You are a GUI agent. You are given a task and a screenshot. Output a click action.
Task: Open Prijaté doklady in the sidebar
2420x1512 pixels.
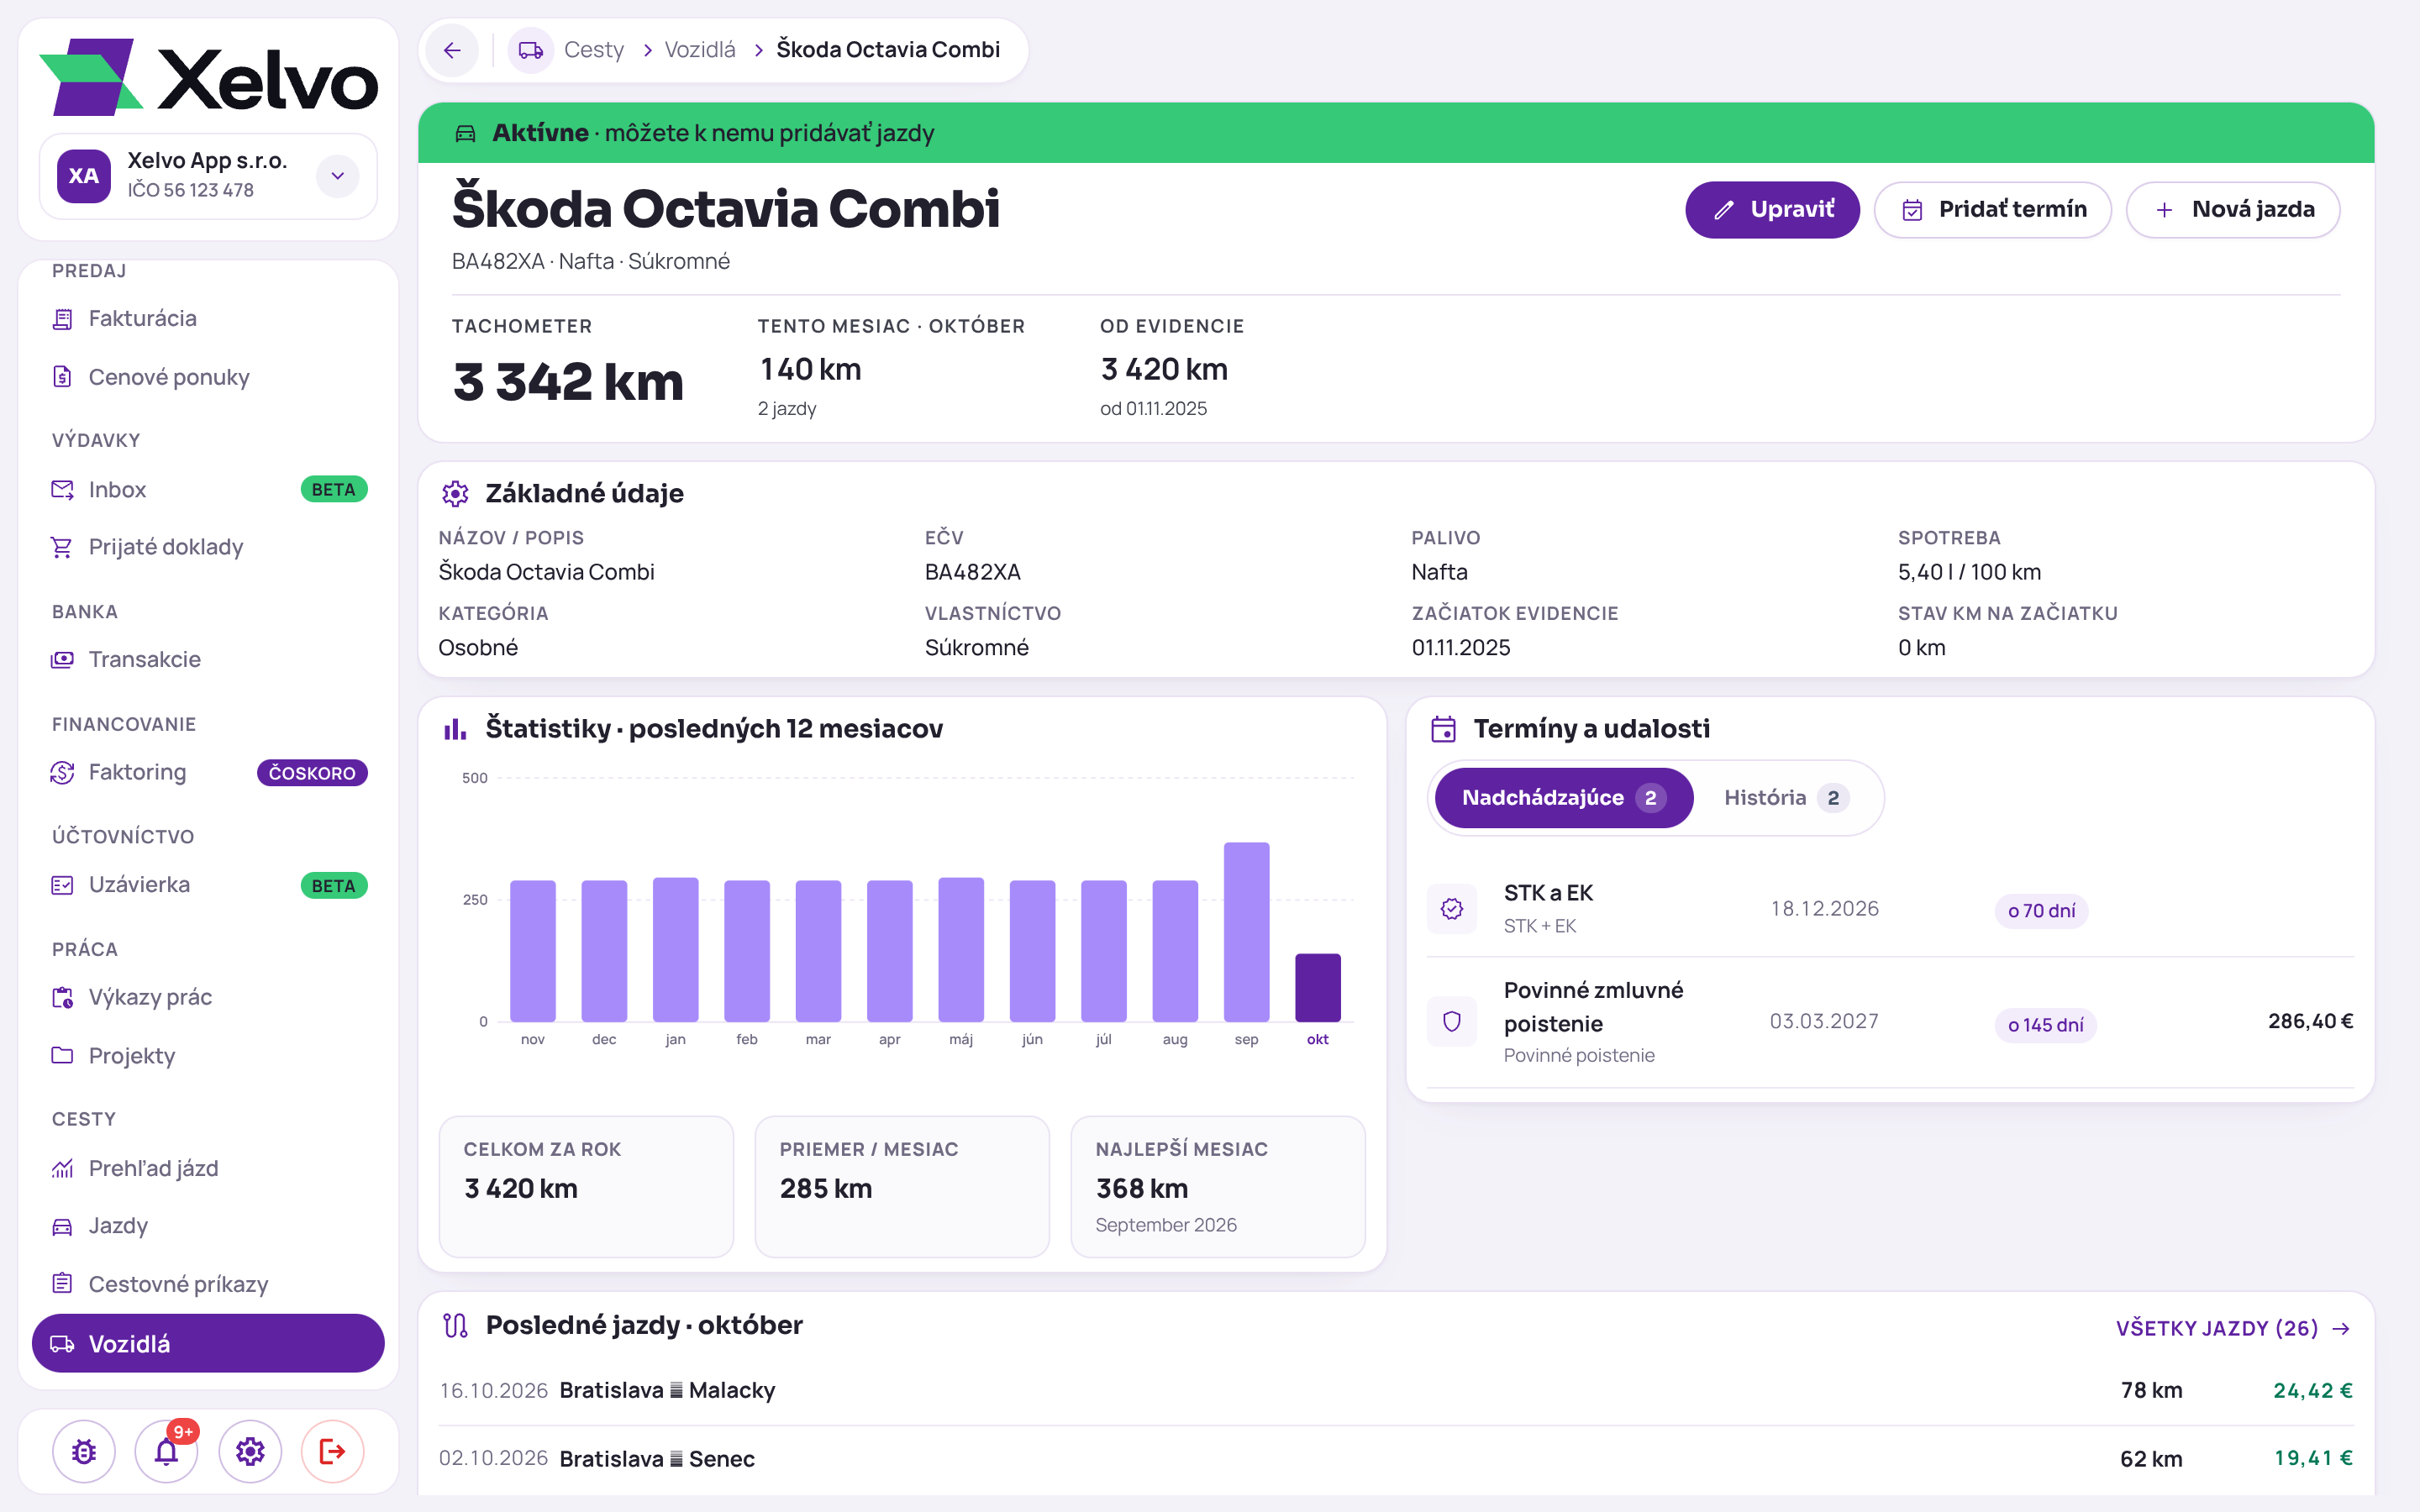[208, 547]
